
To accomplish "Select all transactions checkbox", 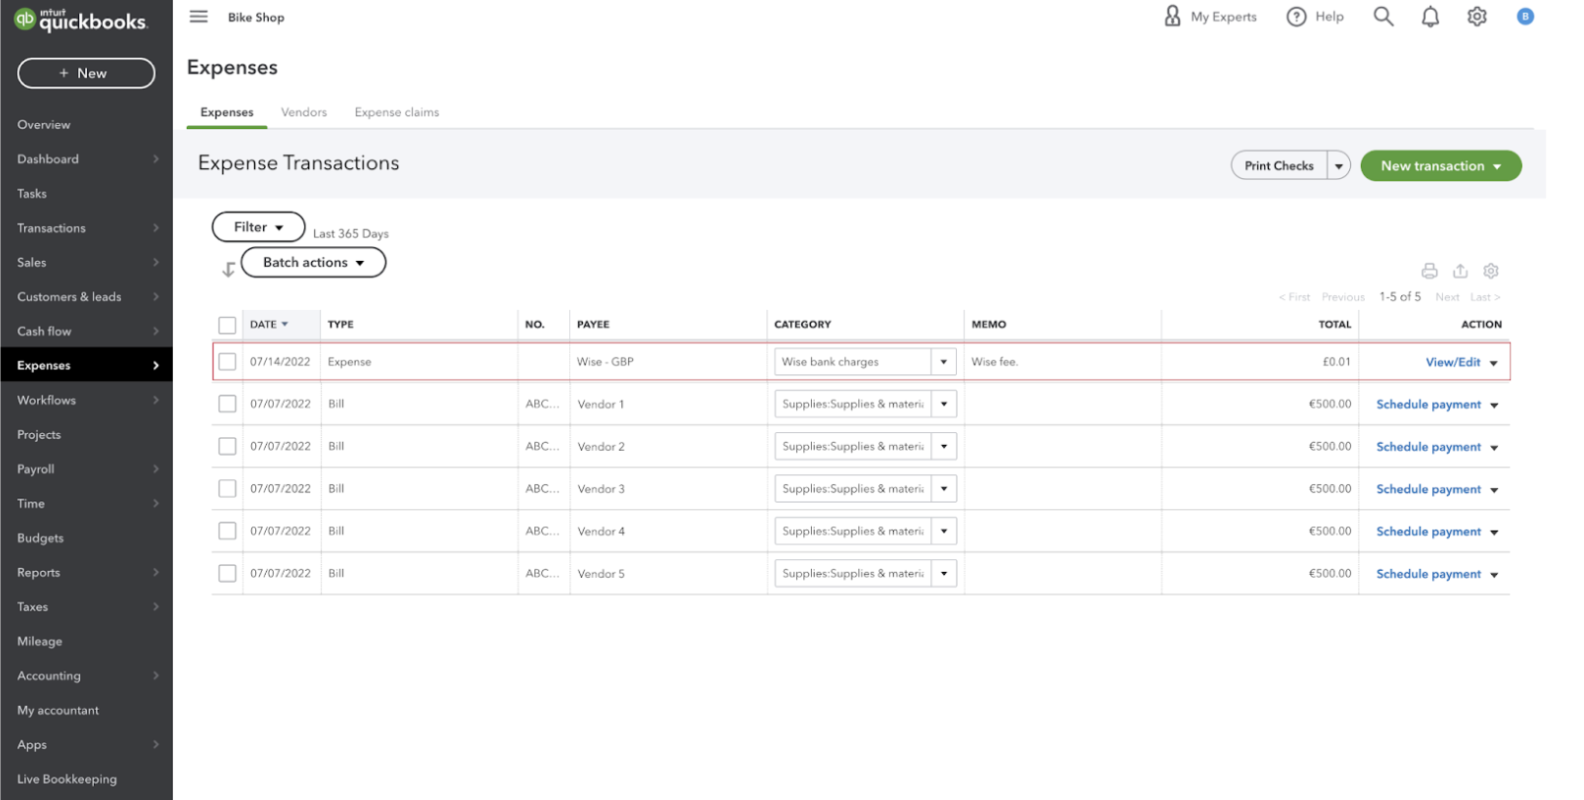I will click(x=227, y=325).
